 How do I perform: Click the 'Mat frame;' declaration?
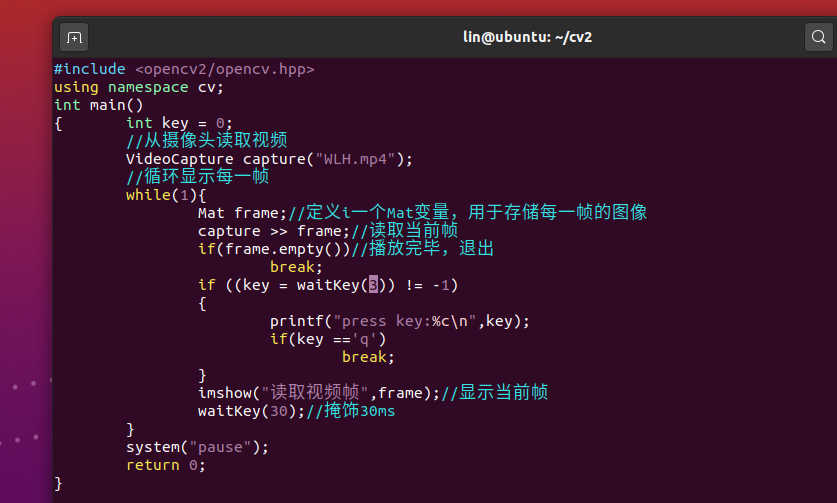(242, 213)
